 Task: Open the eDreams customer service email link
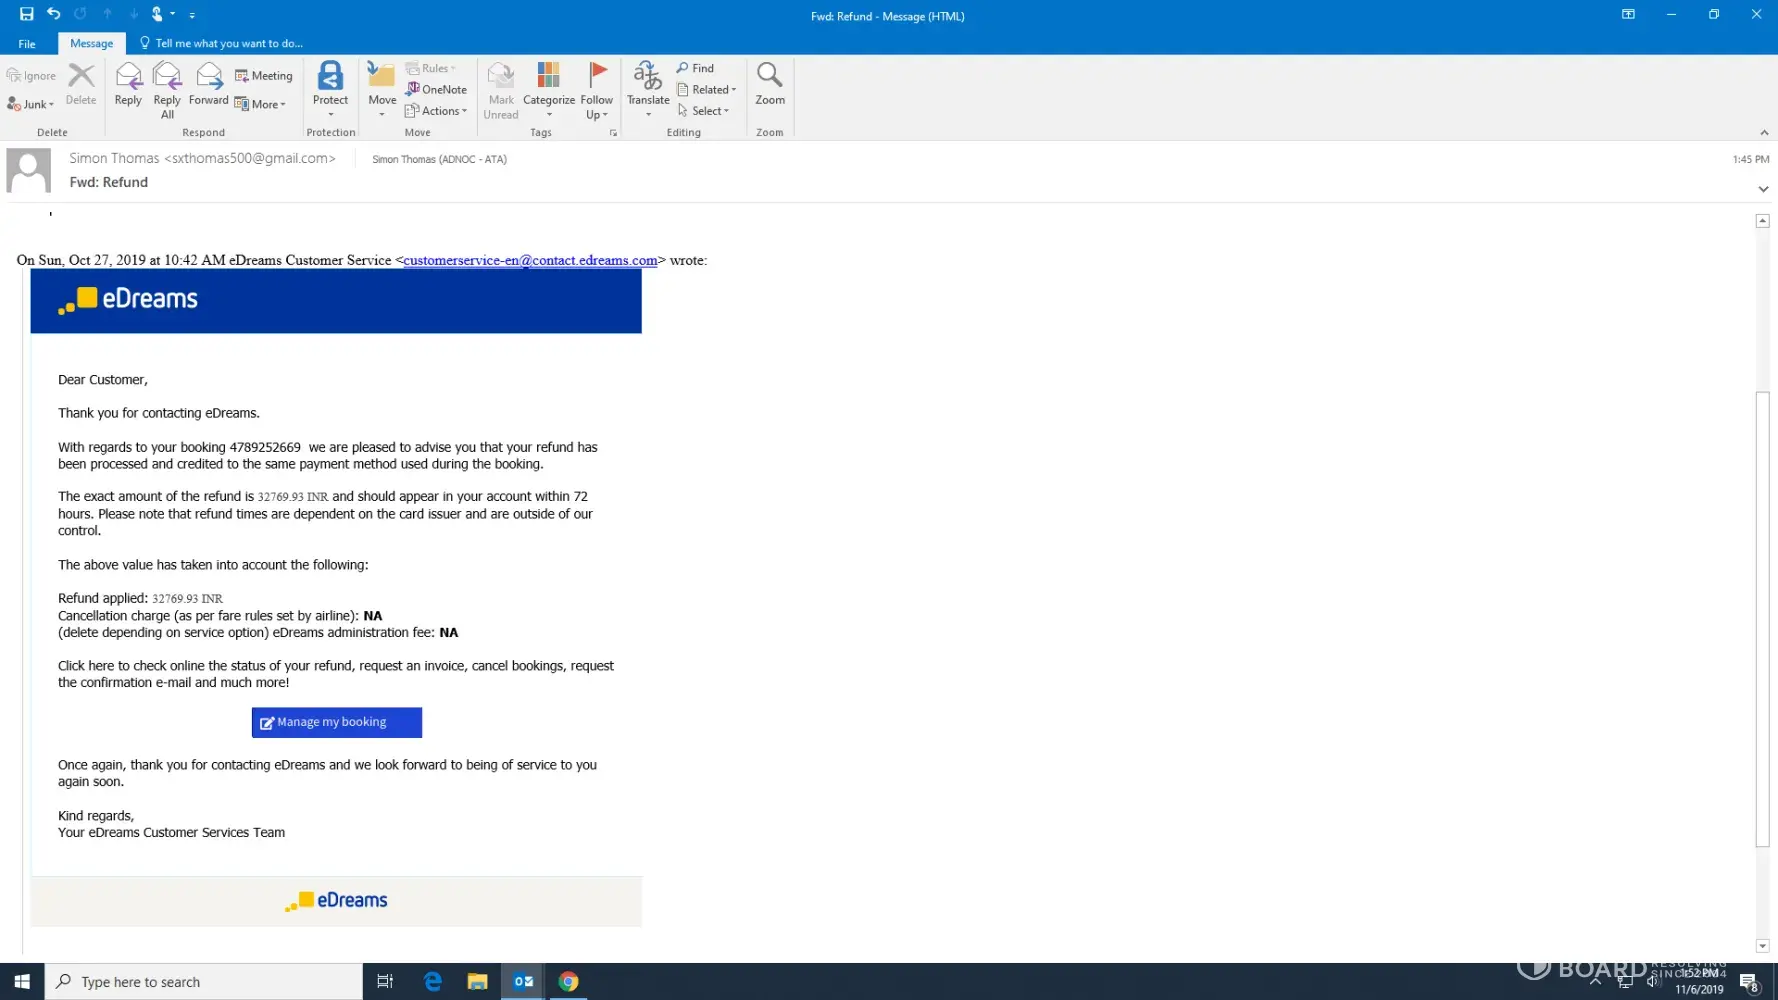(x=530, y=260)
